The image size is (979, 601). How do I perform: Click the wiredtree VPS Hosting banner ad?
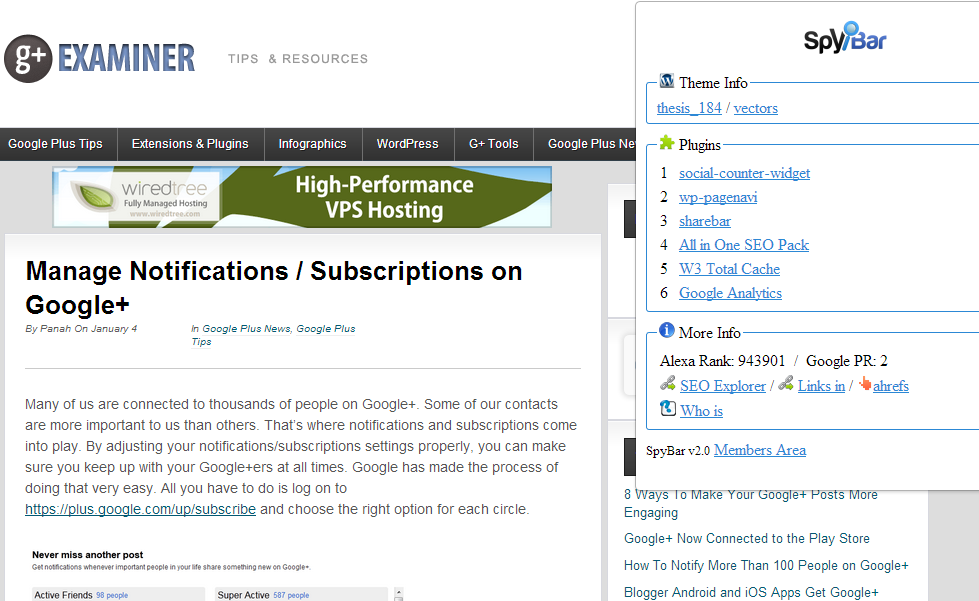pyautogui.click(x=302, y=197)
